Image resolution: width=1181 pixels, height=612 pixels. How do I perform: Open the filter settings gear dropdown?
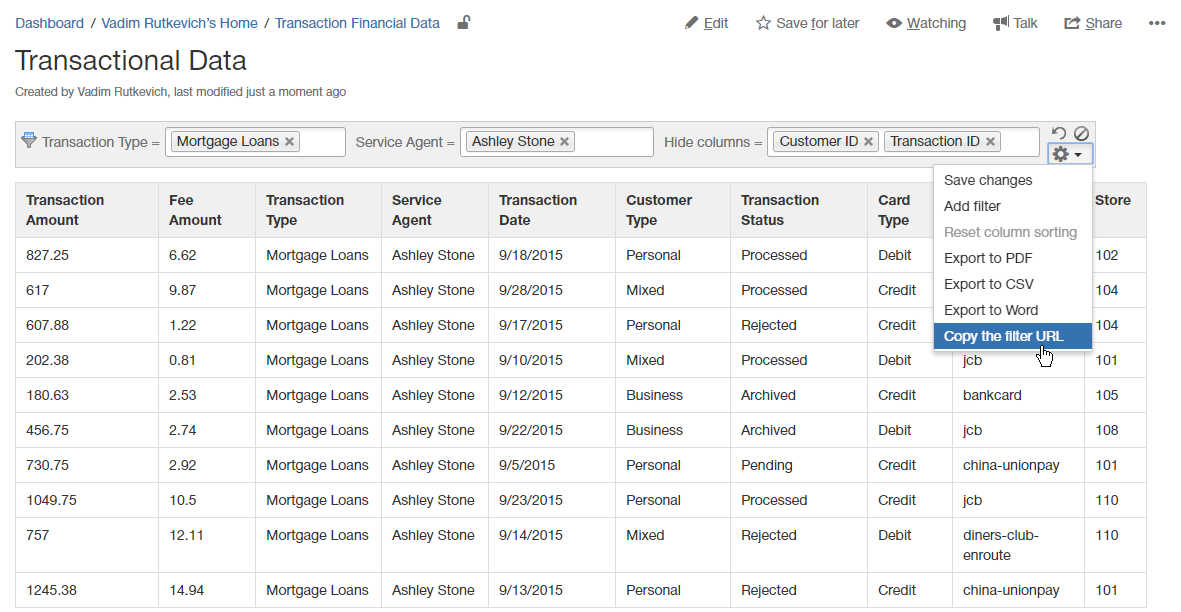pos(1069,154)
